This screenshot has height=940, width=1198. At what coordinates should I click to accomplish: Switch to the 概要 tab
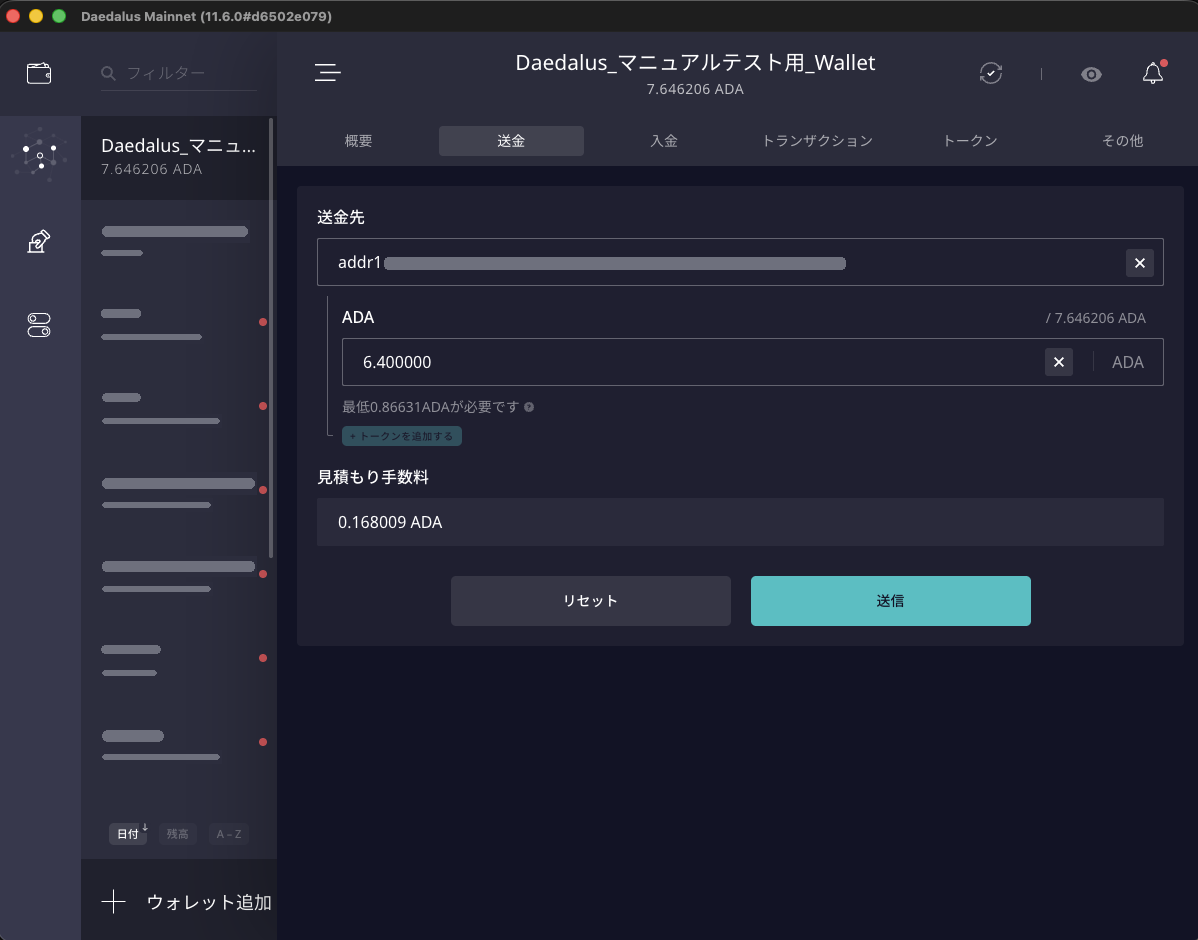click(x=358, y=141)
